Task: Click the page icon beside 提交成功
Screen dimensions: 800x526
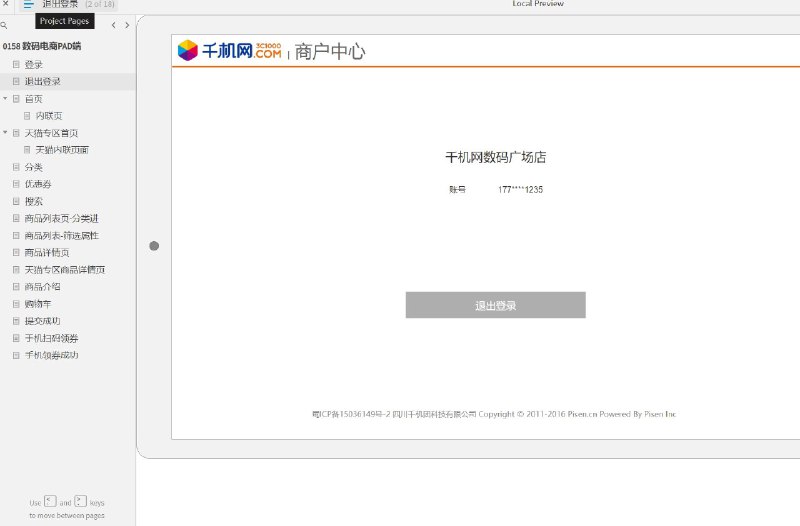Action: coord(16,320)
